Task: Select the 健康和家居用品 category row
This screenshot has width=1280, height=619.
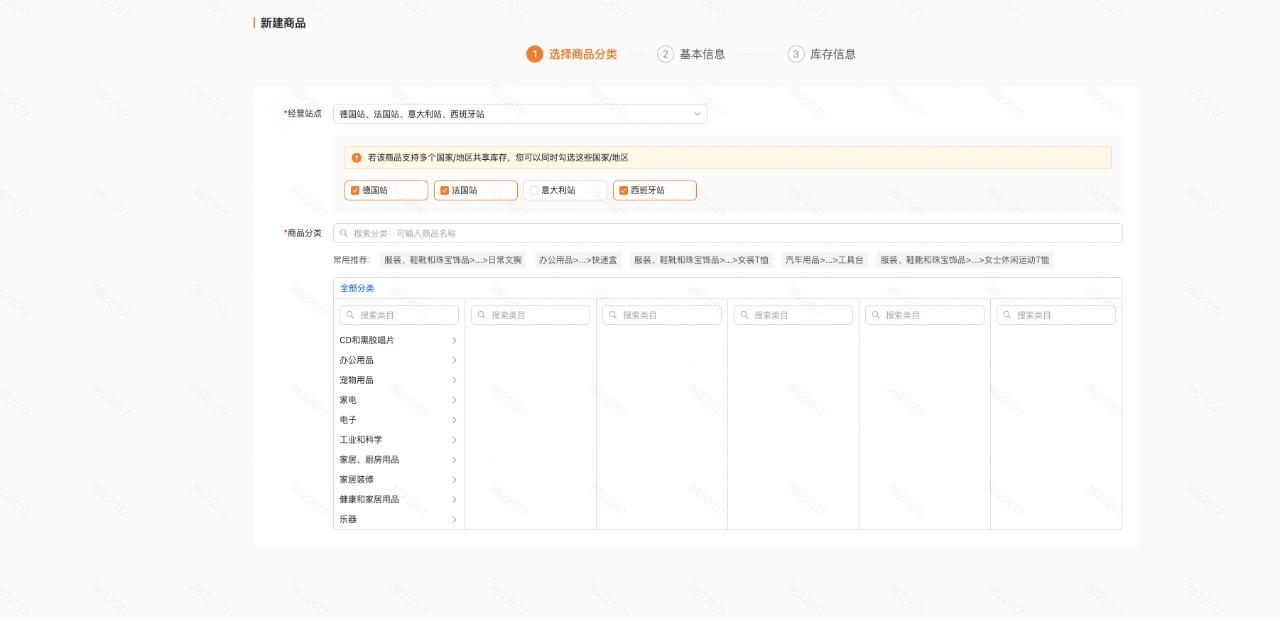Action: [399, 499]
